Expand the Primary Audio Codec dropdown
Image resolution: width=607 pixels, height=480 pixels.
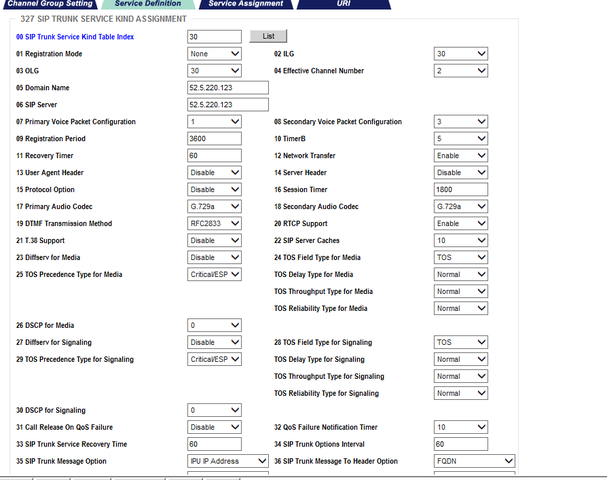click(x=214, y=206)
